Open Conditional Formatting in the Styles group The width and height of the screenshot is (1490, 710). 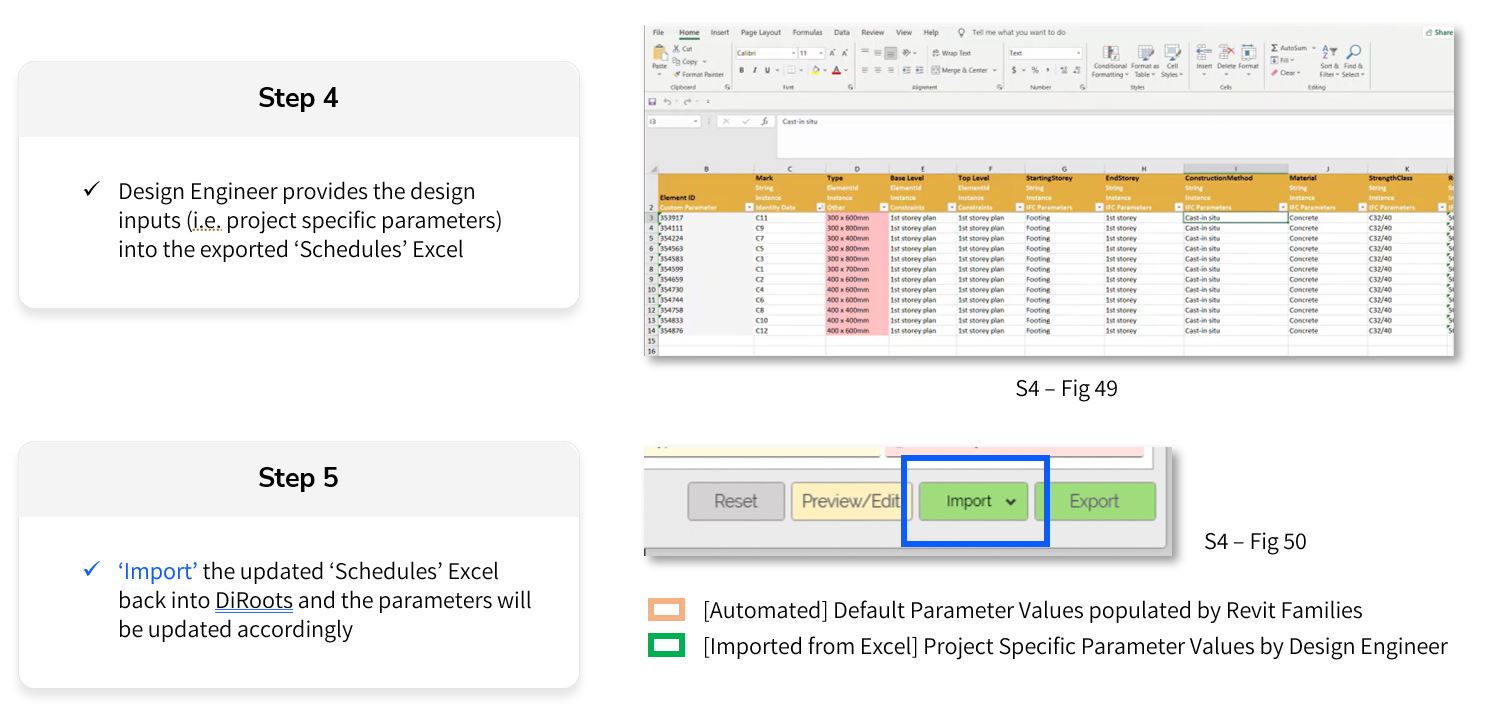point(1110,53)
